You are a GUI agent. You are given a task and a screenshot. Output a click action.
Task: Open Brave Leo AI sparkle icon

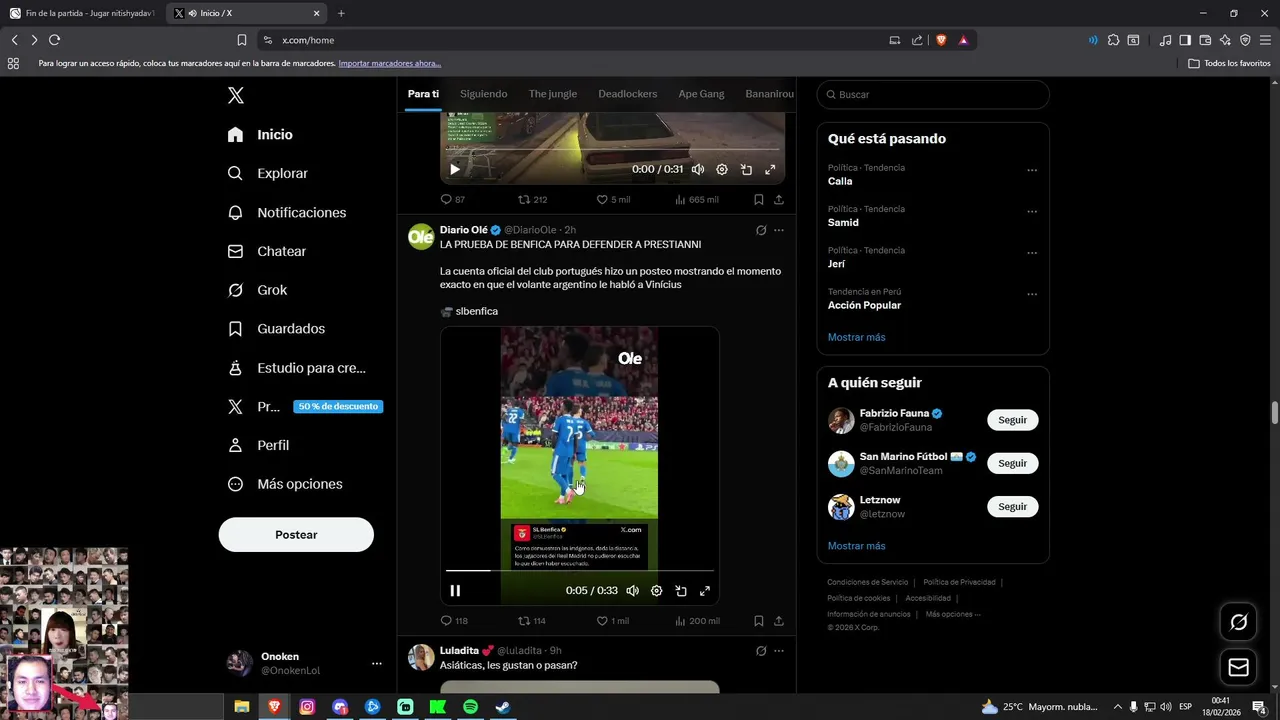coord(1225,40)
